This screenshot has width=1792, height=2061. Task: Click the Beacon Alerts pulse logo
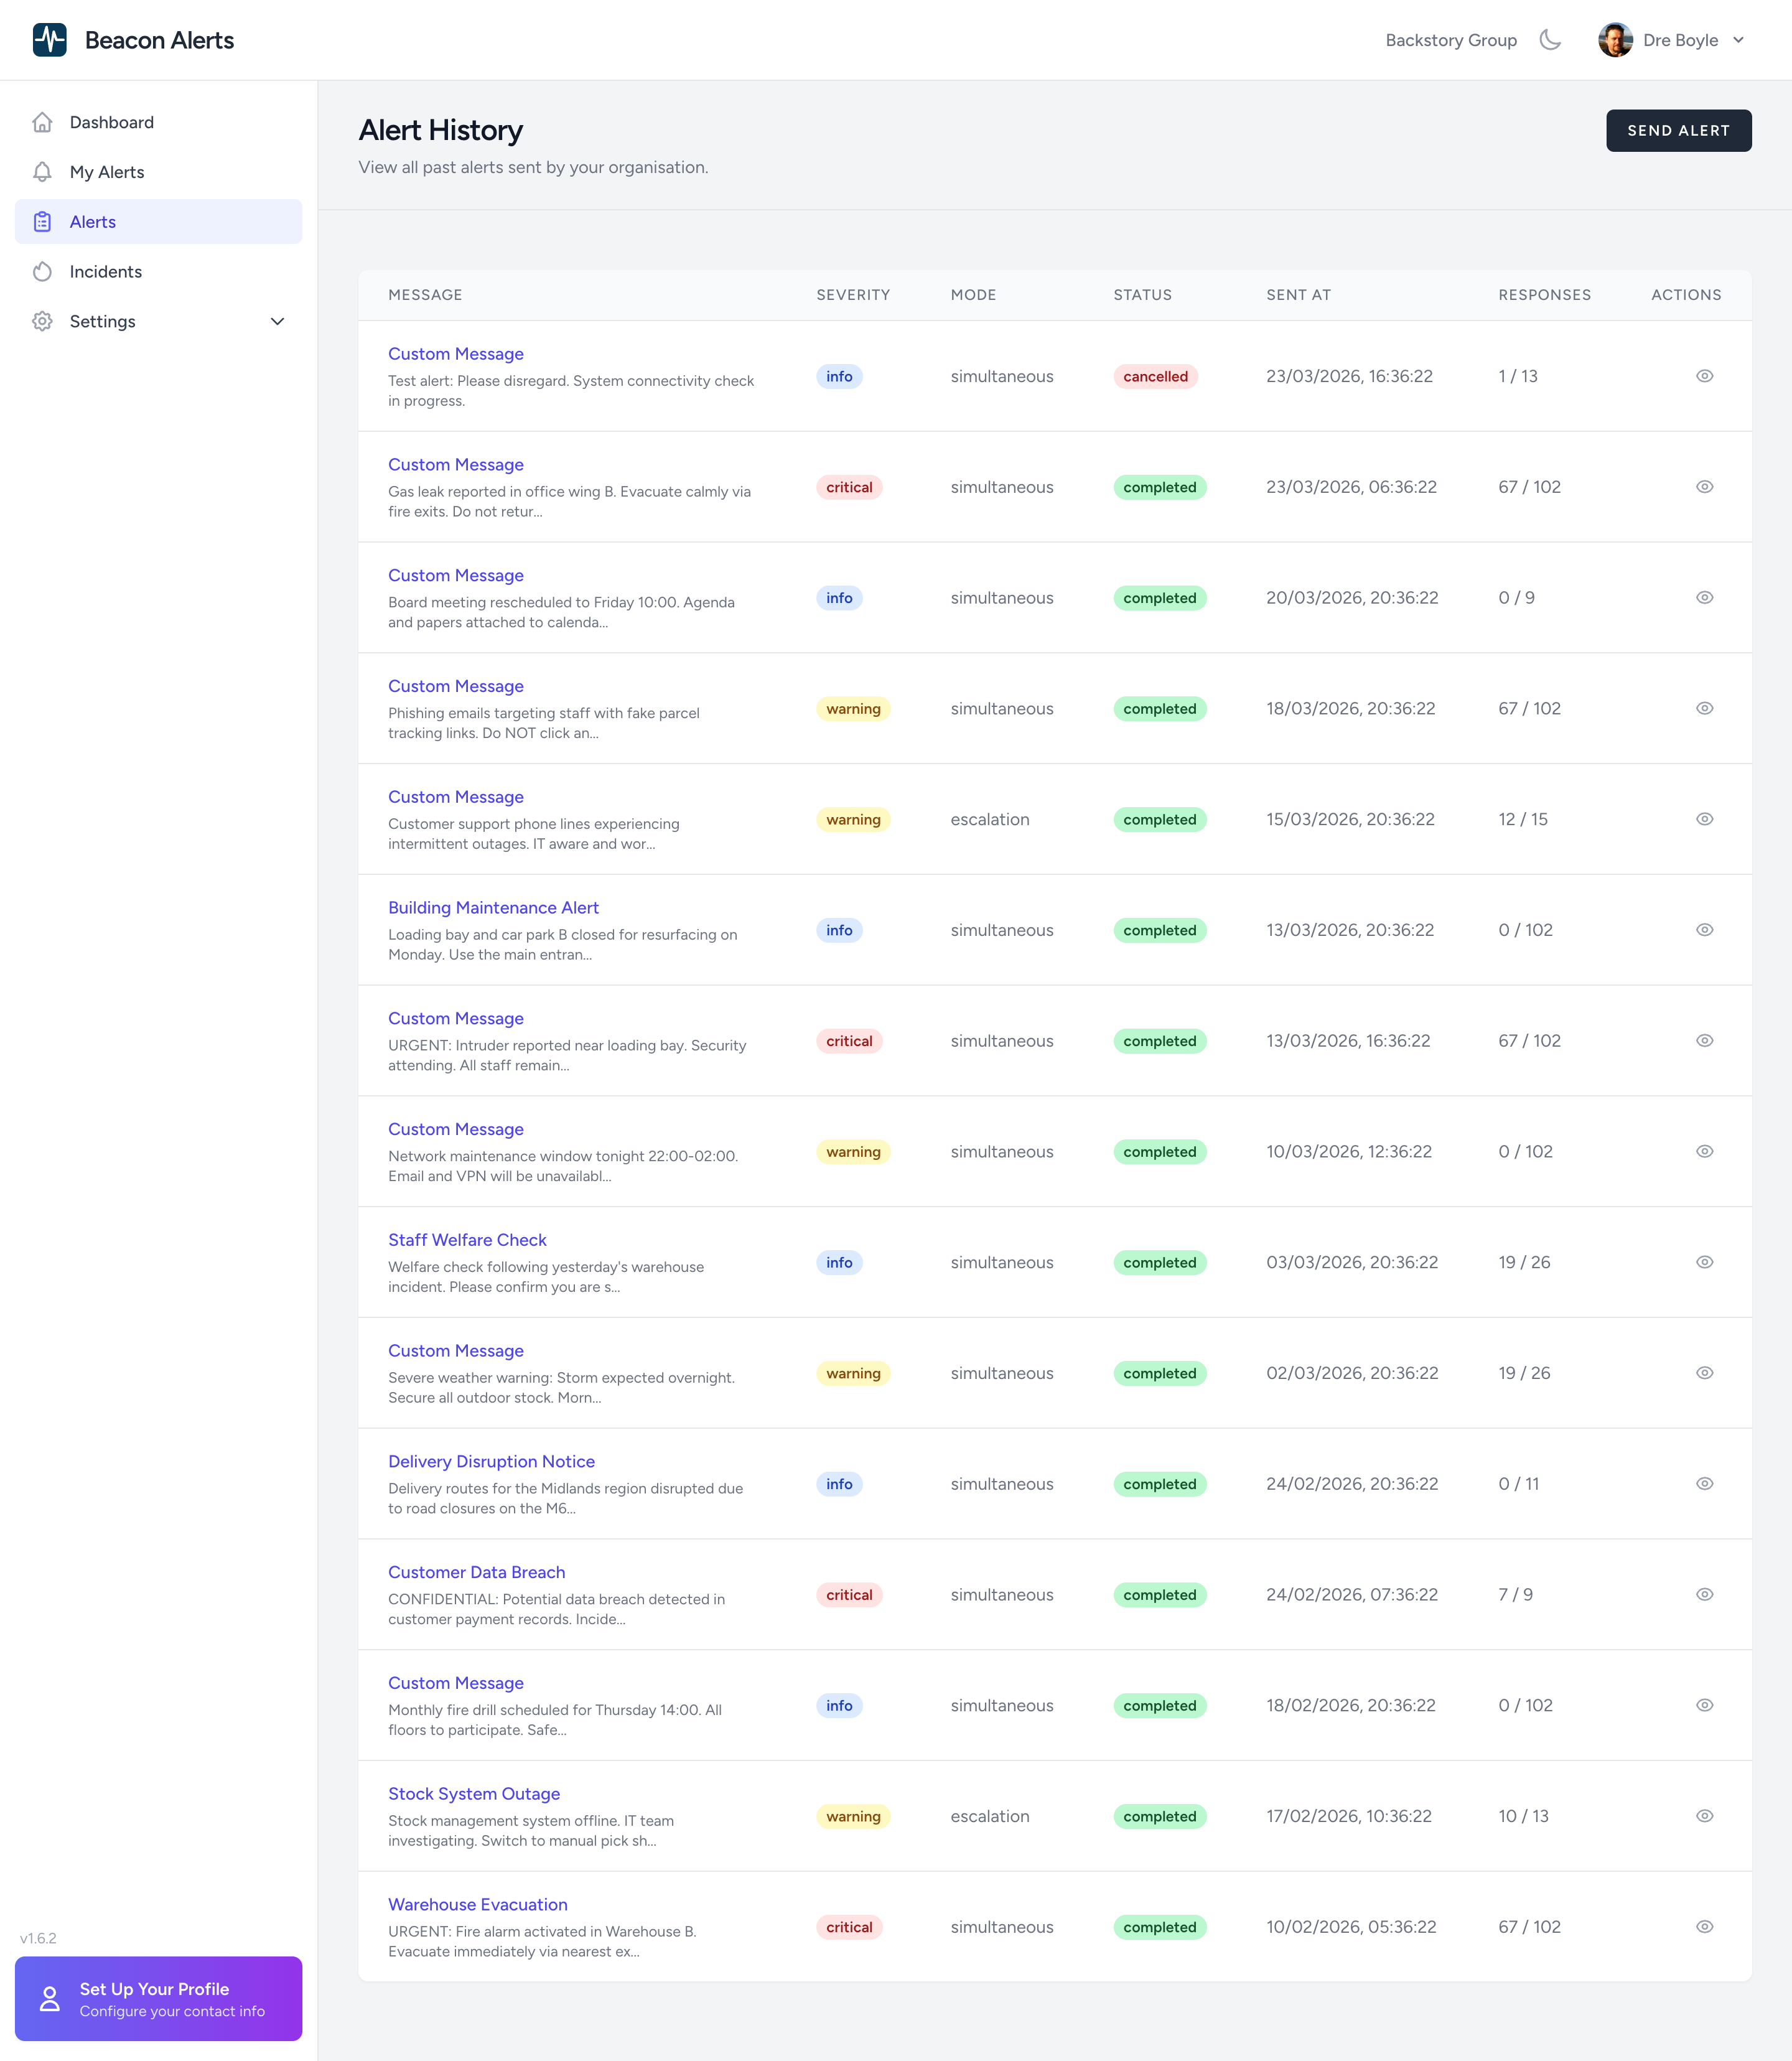coord(49,40)
